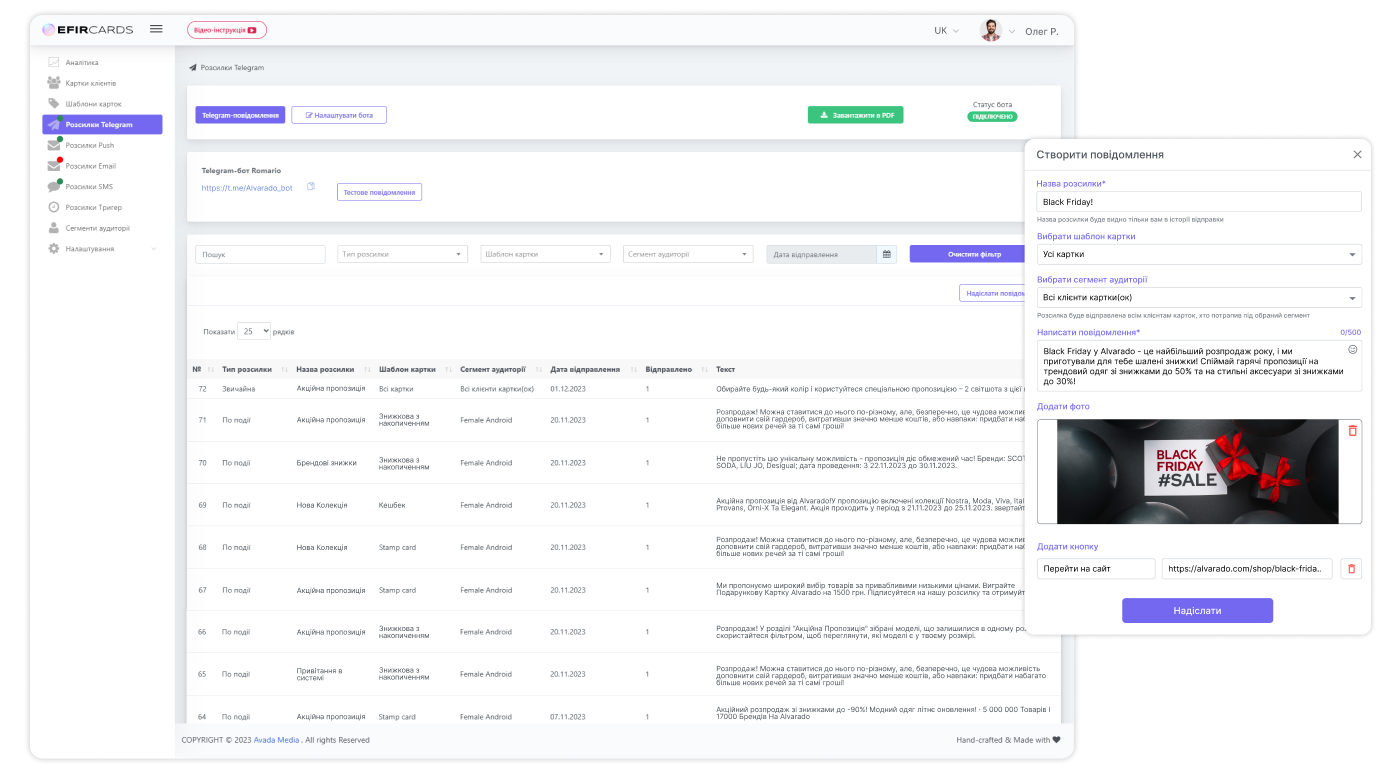
Task: Open the video instruction YouTube button
Action: click(227, 30)
